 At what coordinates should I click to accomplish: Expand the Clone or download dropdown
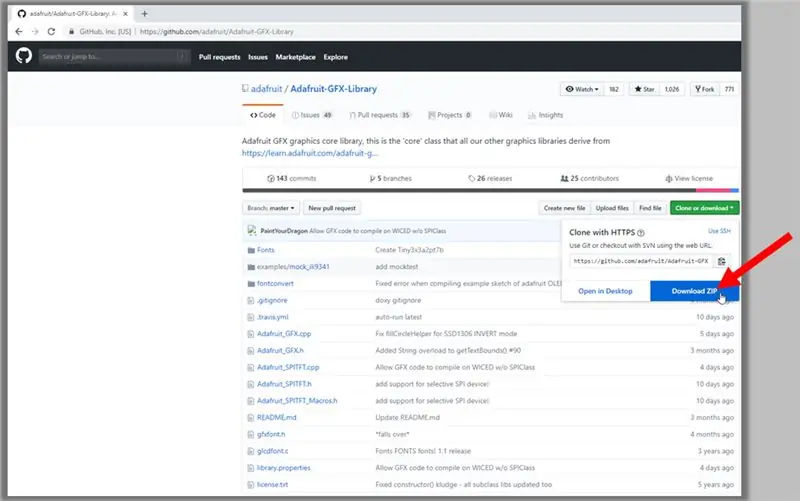pos(704,208)
